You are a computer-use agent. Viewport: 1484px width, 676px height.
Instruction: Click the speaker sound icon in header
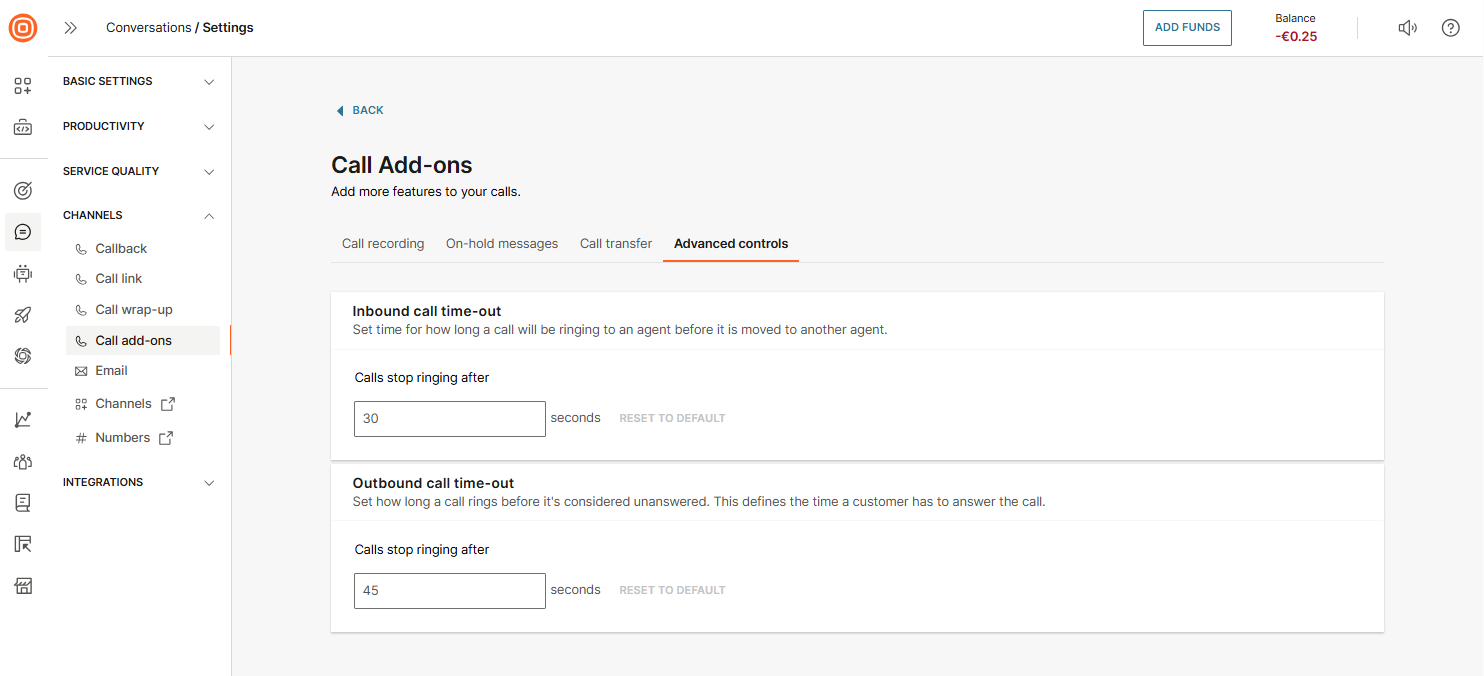pos(1407,28)
